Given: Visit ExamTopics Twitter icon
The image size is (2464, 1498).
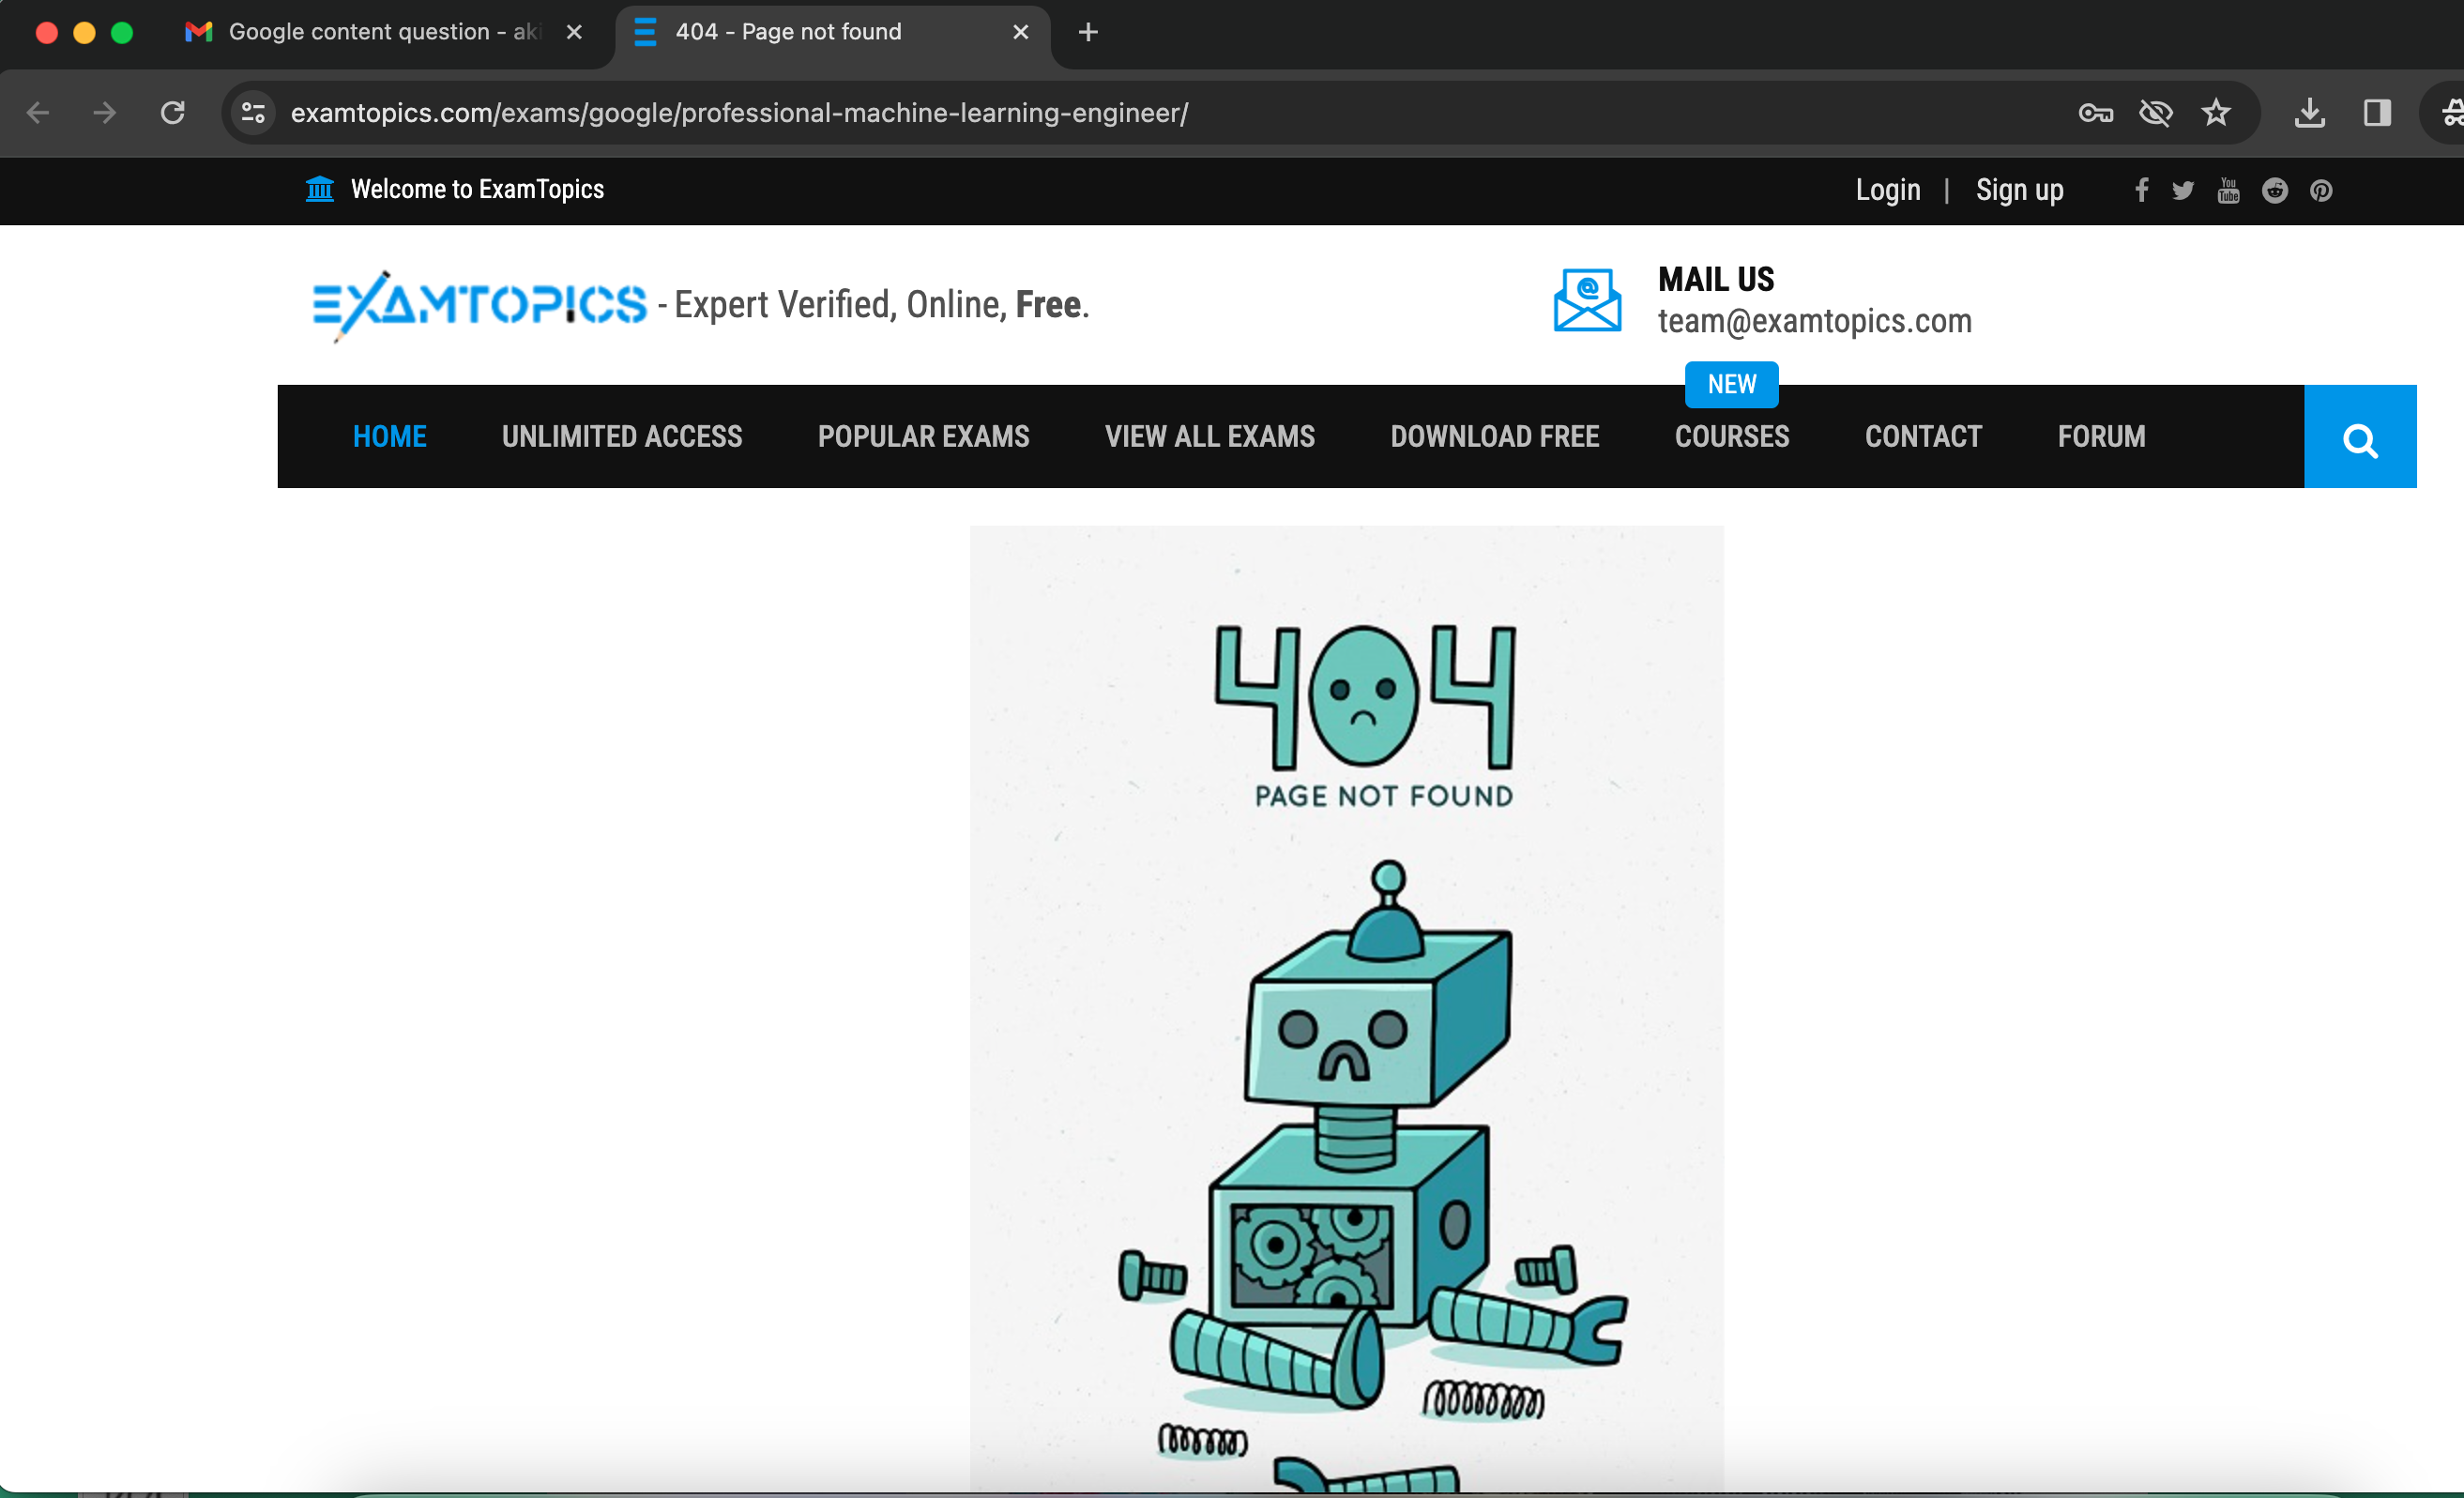Looking at the screenshot, I should [2182, 190].
